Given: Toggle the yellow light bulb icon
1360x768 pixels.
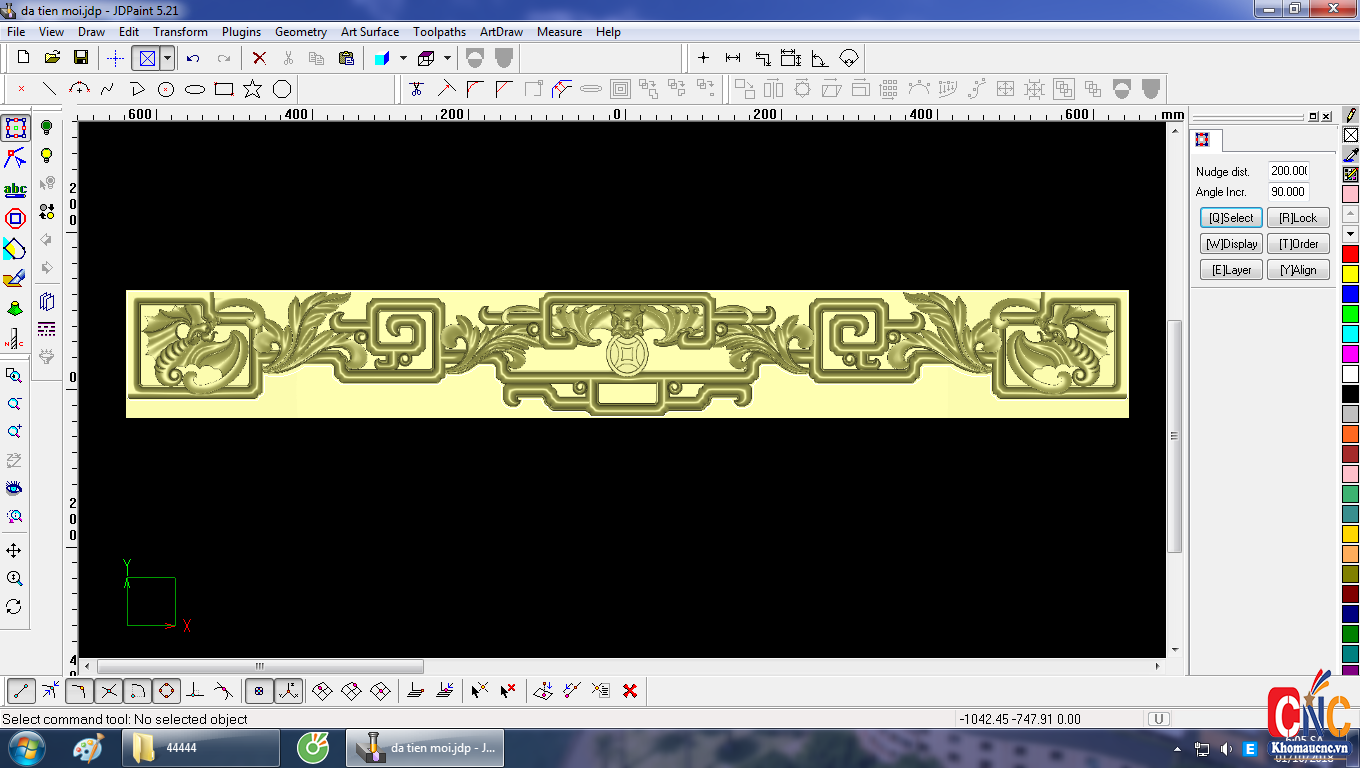Looking at the screenshot, I should [46, 156].
